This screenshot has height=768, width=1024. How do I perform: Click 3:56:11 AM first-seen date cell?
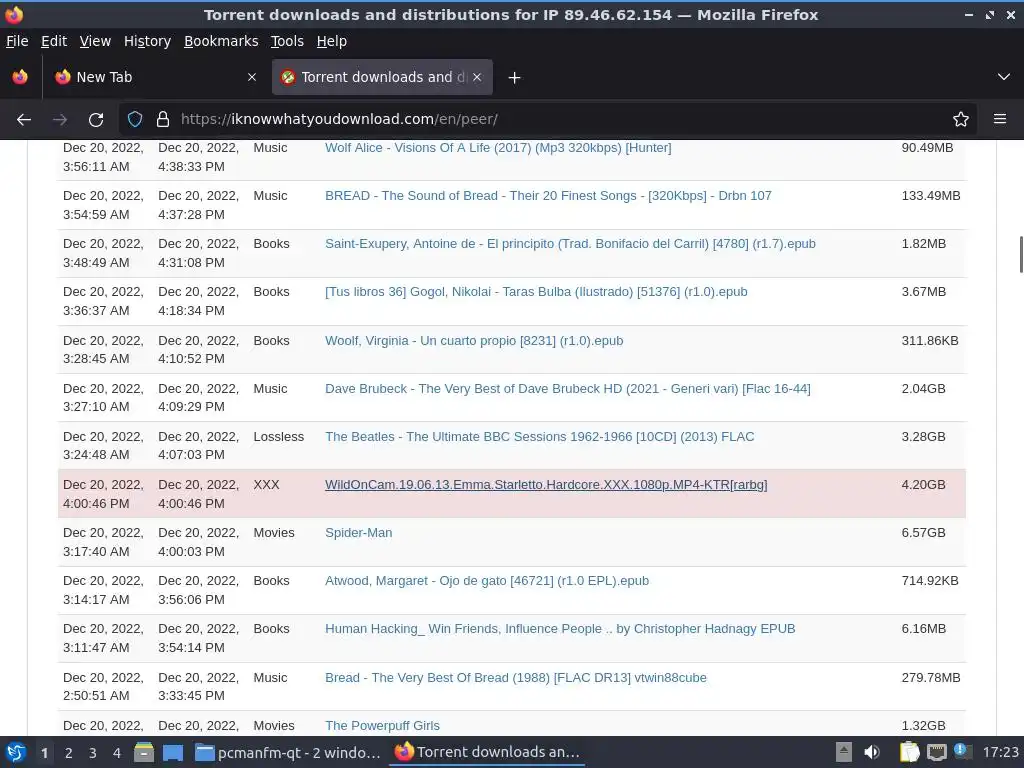pos(103,157)
